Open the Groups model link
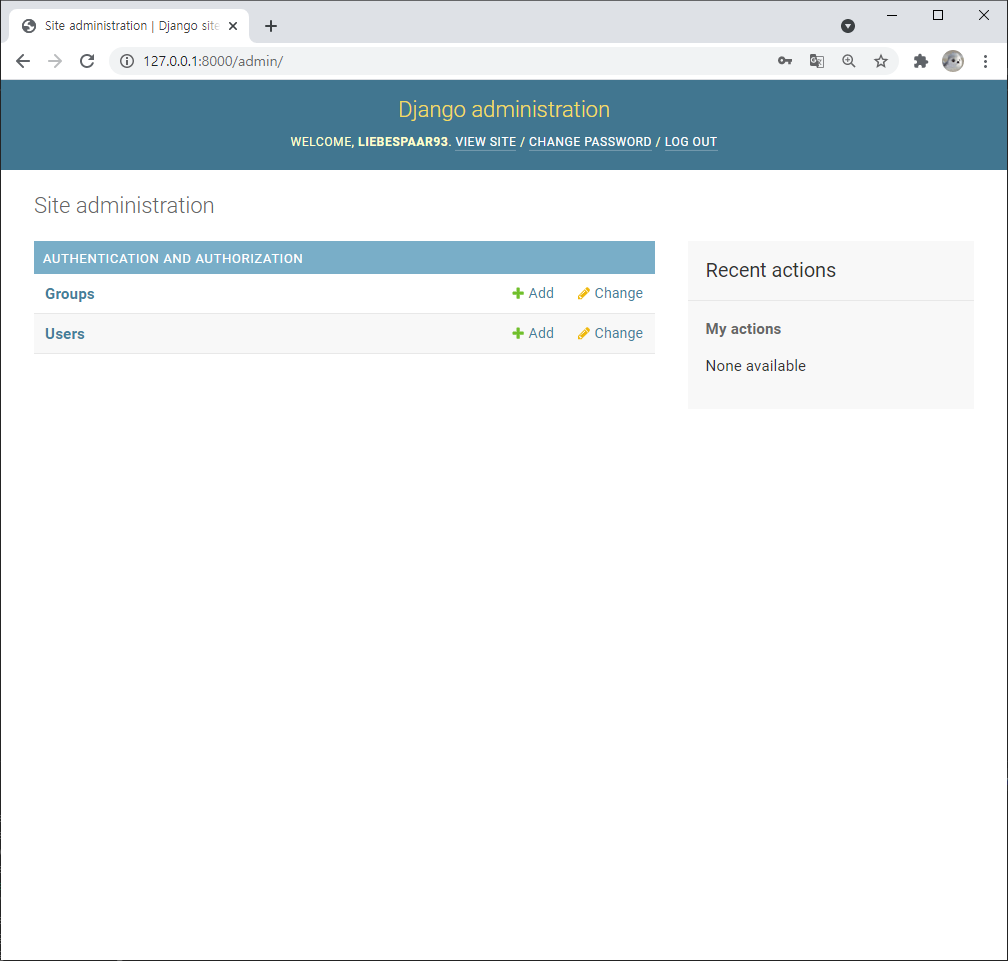The width and height of the screenshot is (1008, 961). pyautogui.click(x=69, y=294)
